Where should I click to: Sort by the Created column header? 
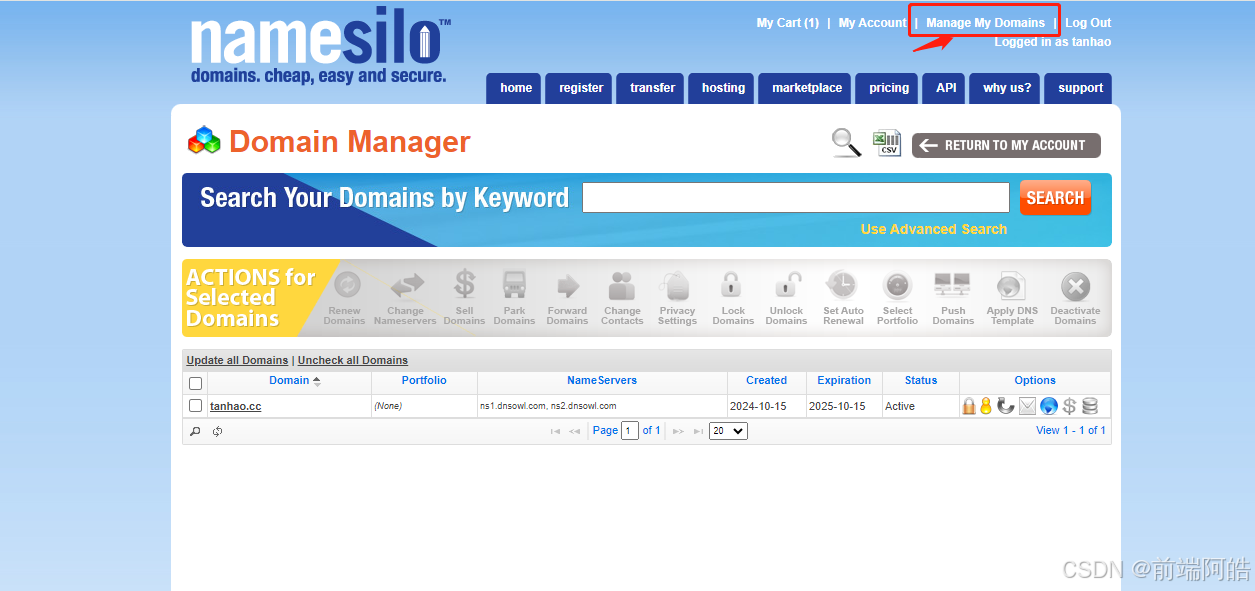[766, 380]
